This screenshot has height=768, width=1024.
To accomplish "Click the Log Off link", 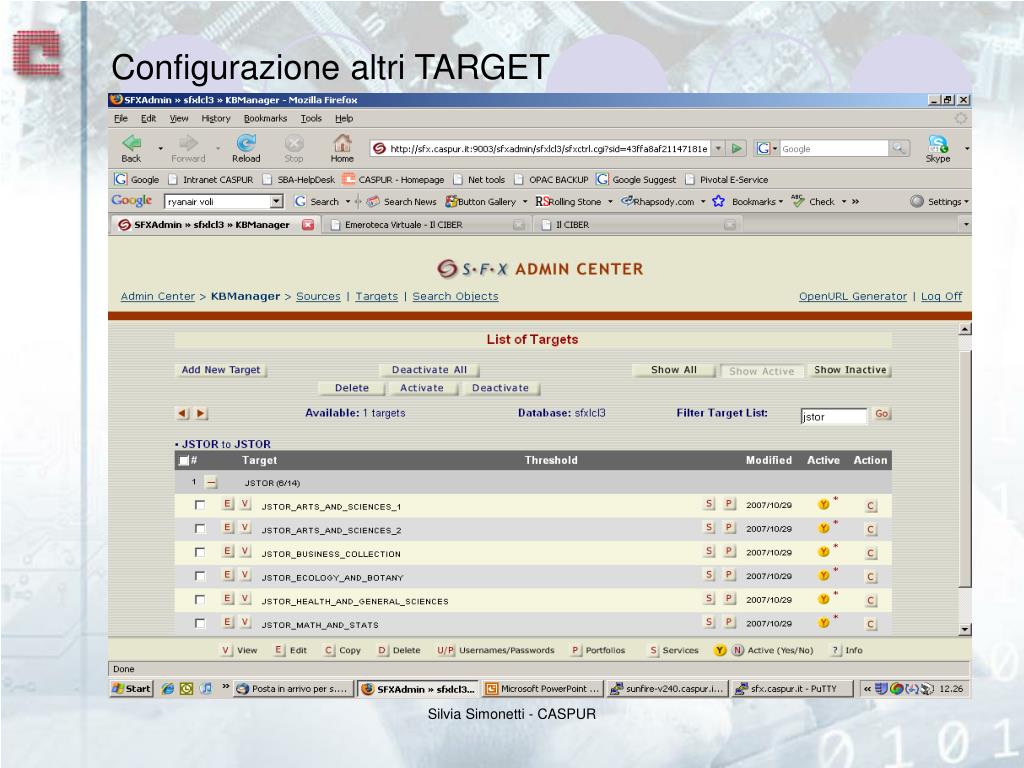I will pos(941,296).
